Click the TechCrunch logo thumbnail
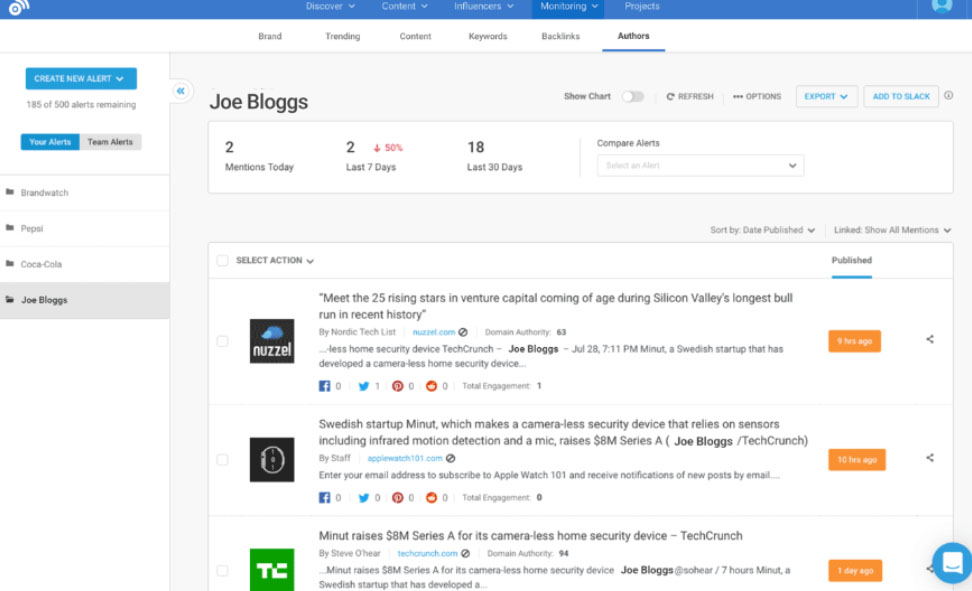The height and width of the screenshot is (591, 972). 272,570
